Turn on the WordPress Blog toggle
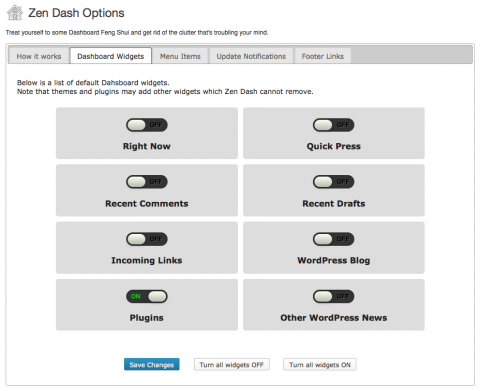Viewport: 480px width, 391px height. pyautogui.click(x=333, y=239)
